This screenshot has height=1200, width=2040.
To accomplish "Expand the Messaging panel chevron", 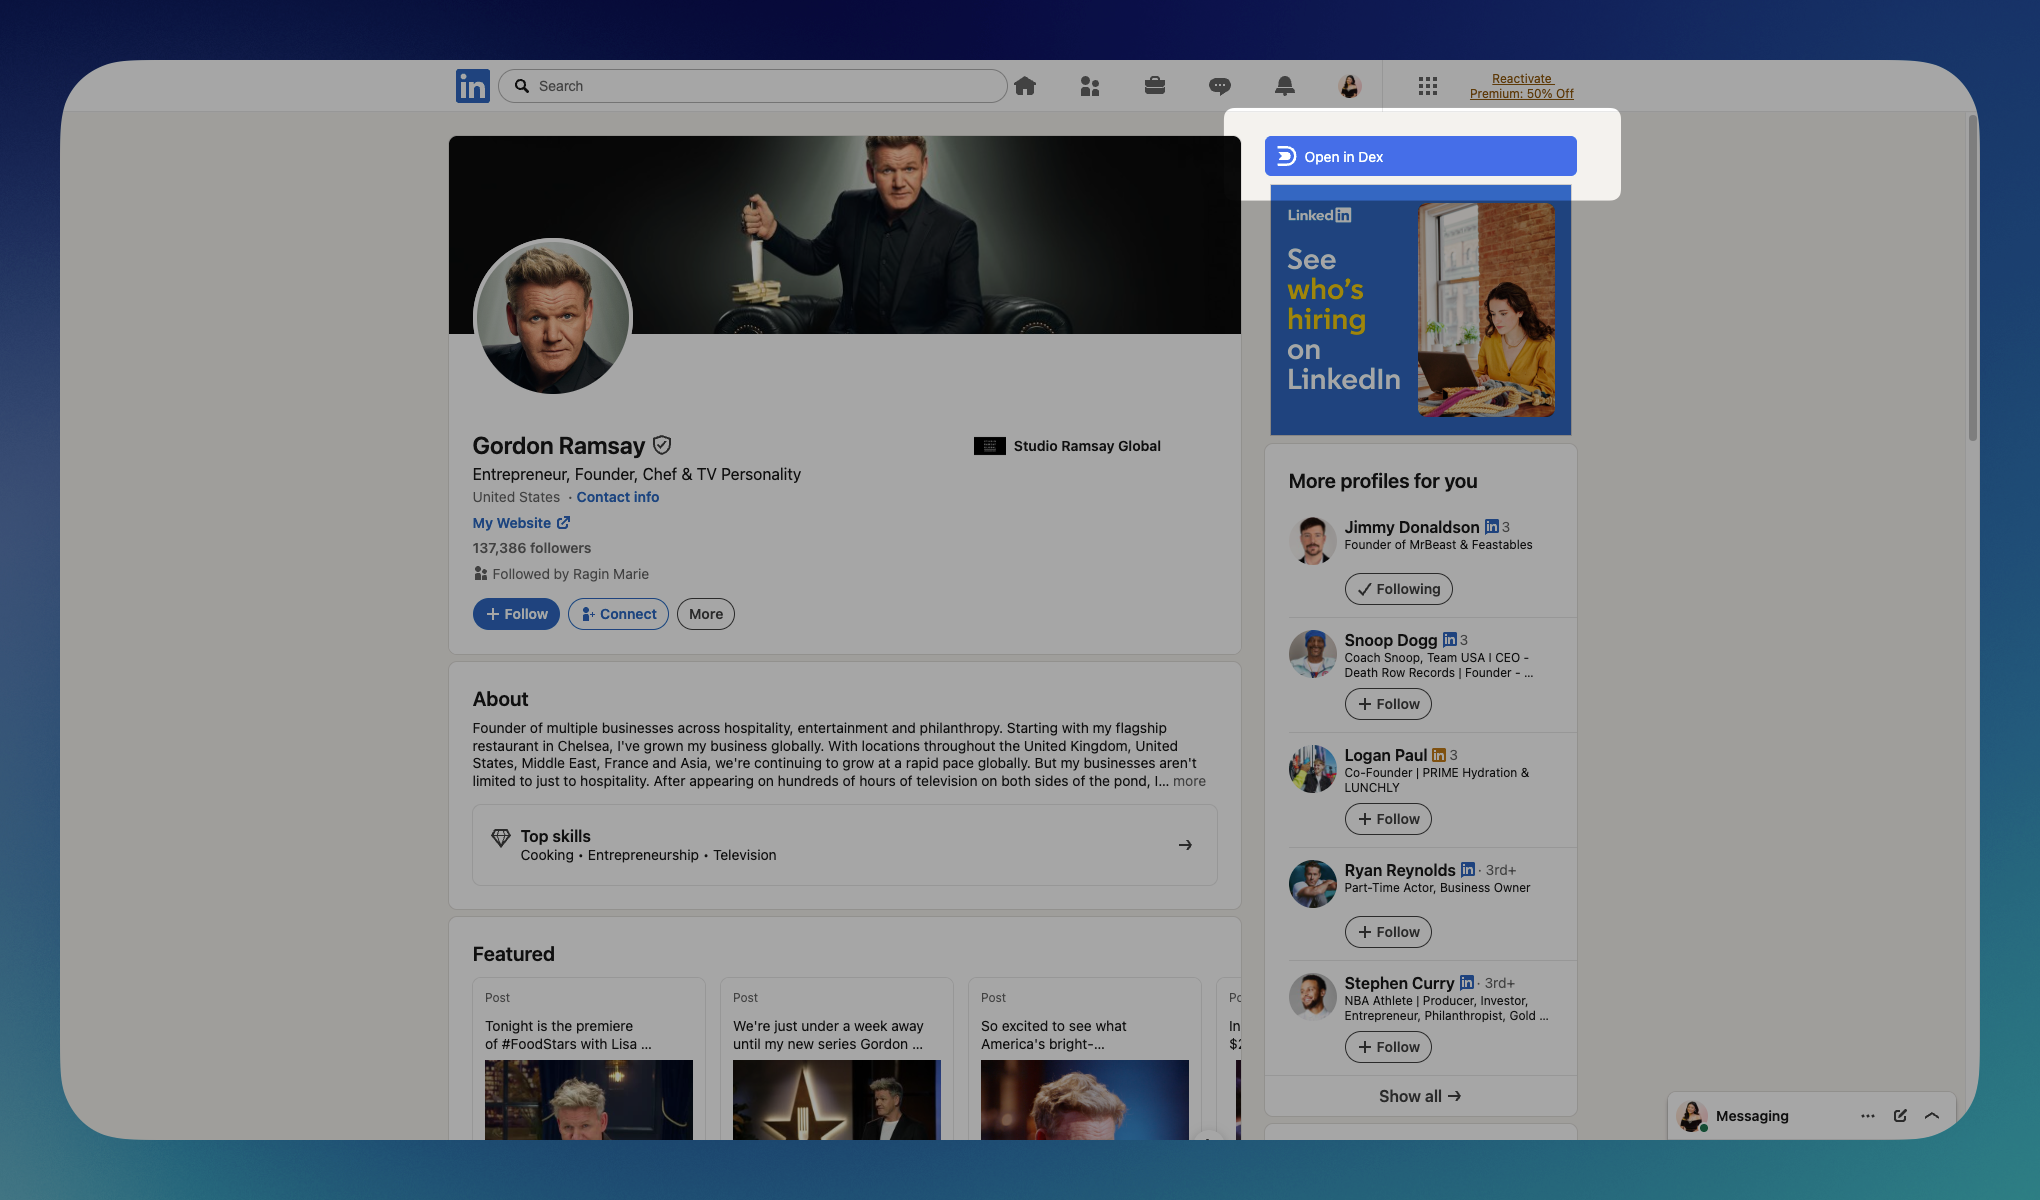I will pos(1932,1116).
